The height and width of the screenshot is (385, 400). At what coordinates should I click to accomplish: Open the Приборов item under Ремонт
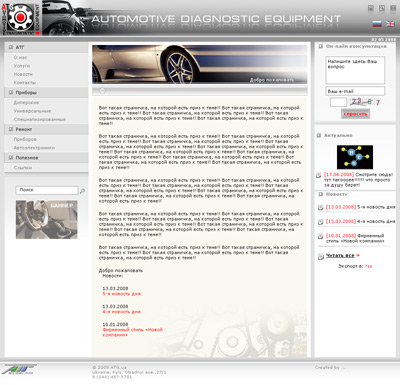click(25, 139)
